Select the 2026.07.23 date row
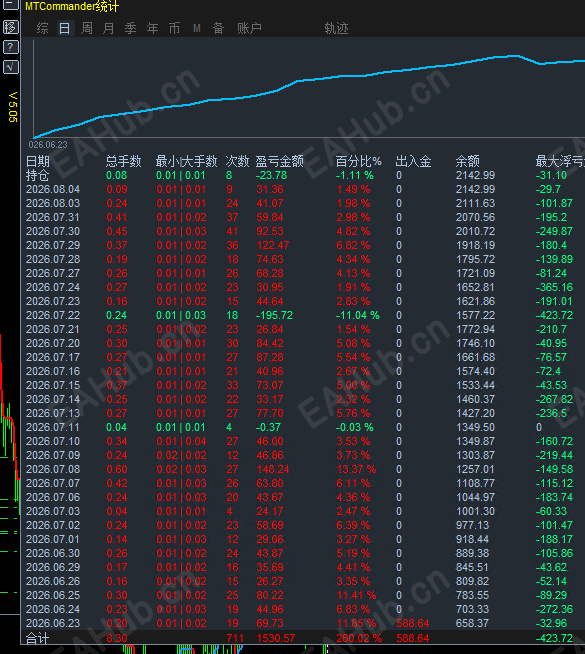The image size is (585, 654). (304, 301)
